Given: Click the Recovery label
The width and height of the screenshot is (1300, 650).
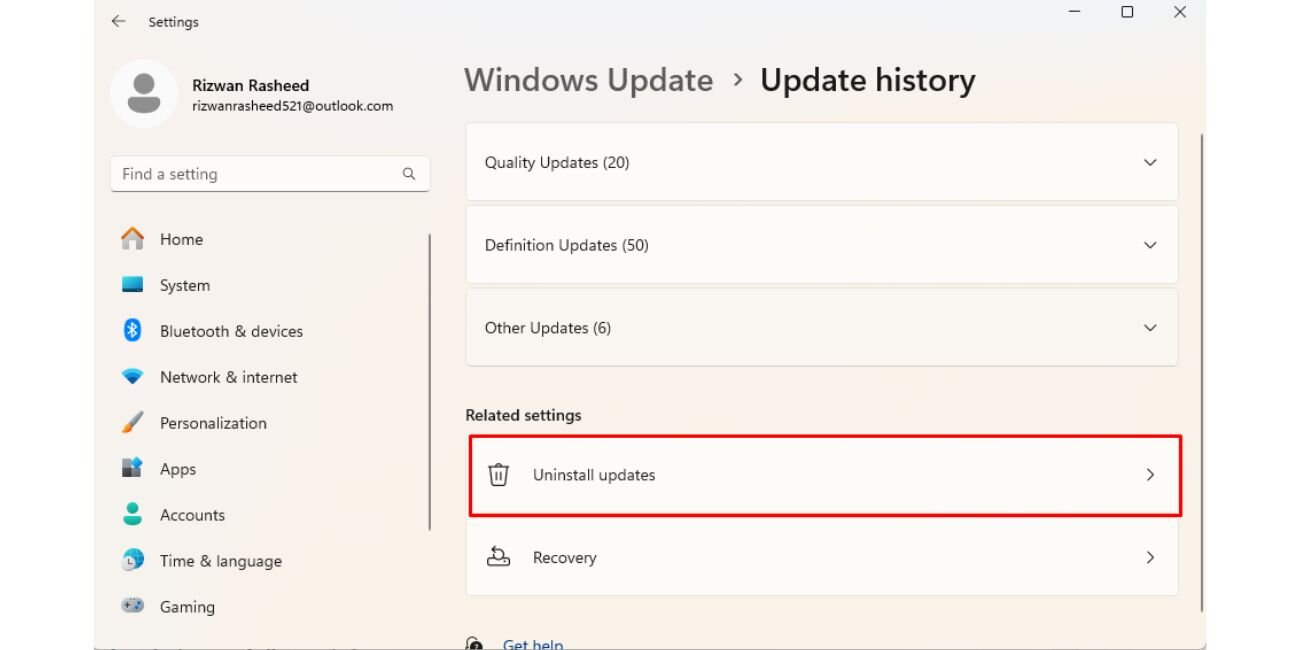Looking at the screenshot, I should tap(564, 558).
